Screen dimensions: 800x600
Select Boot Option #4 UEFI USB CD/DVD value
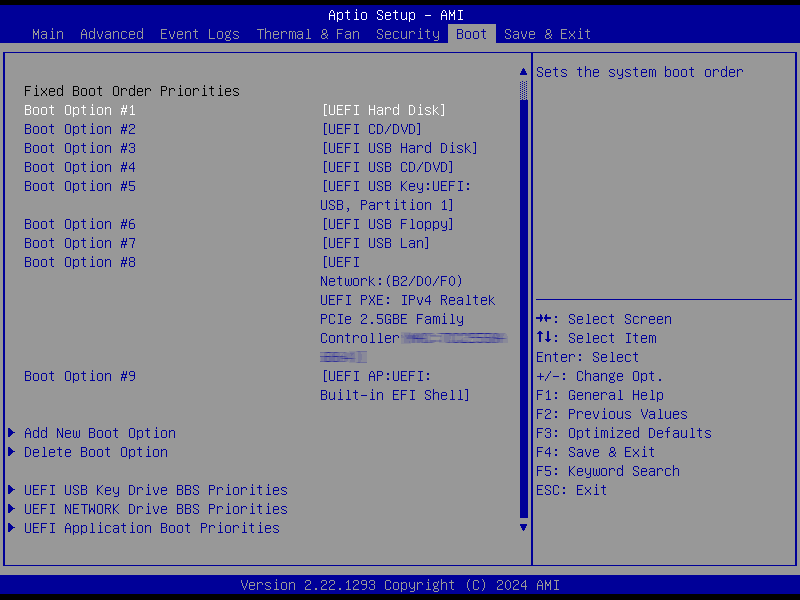387,167
